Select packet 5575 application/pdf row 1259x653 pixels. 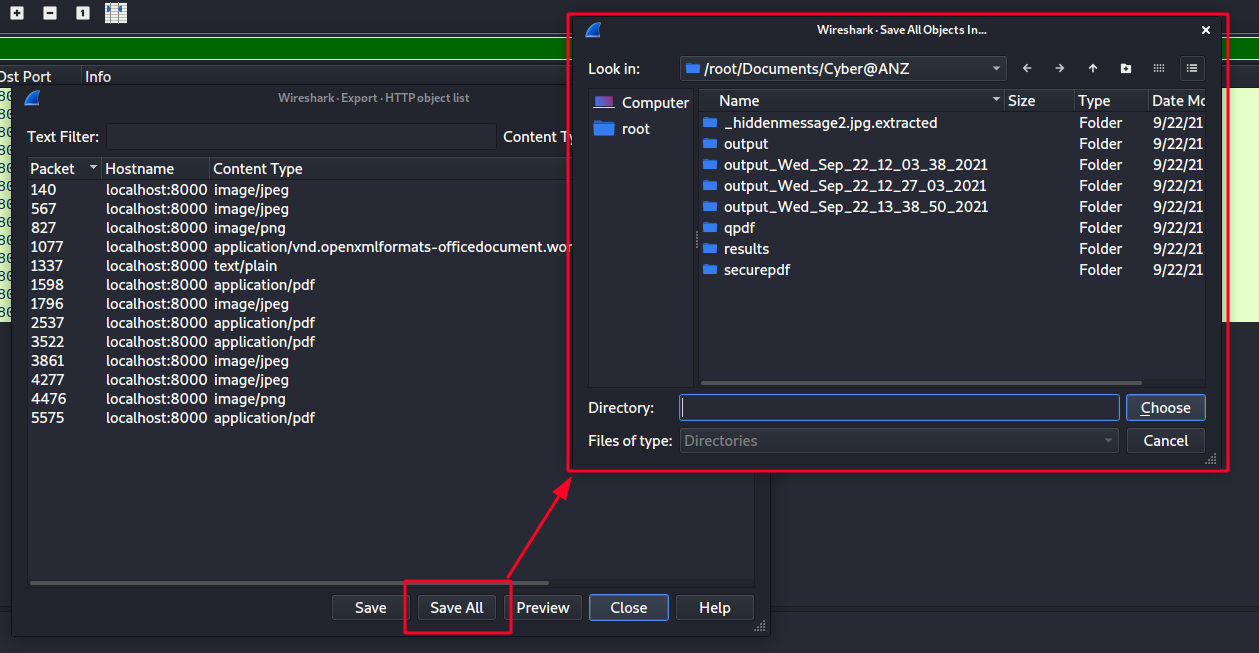click(x=299, y=417)
